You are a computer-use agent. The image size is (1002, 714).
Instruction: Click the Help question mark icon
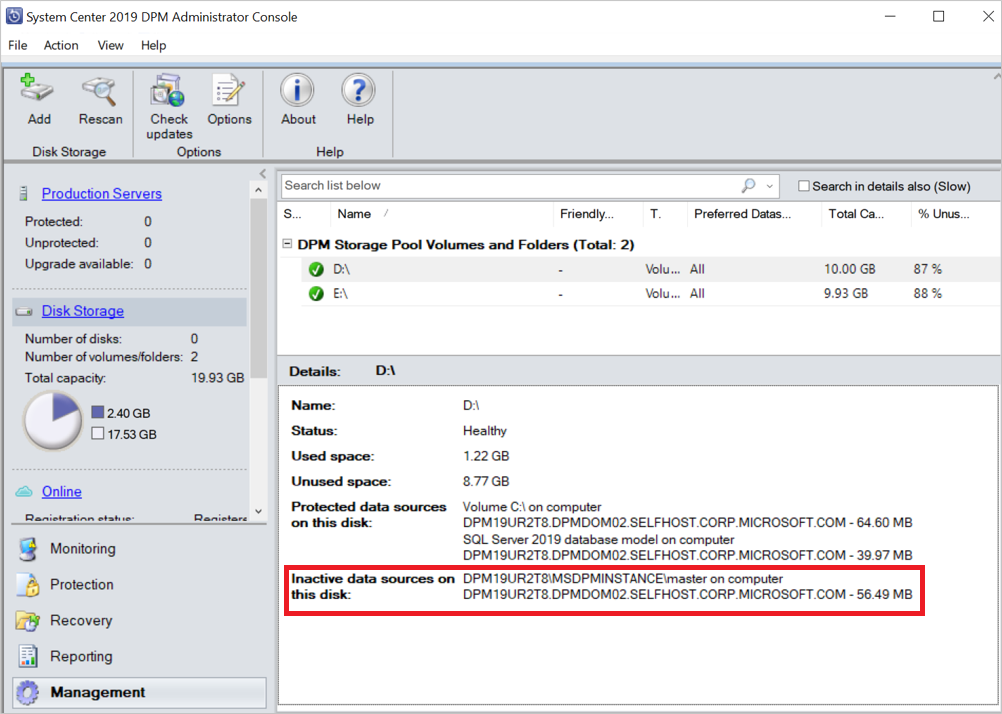pos(358,90)
